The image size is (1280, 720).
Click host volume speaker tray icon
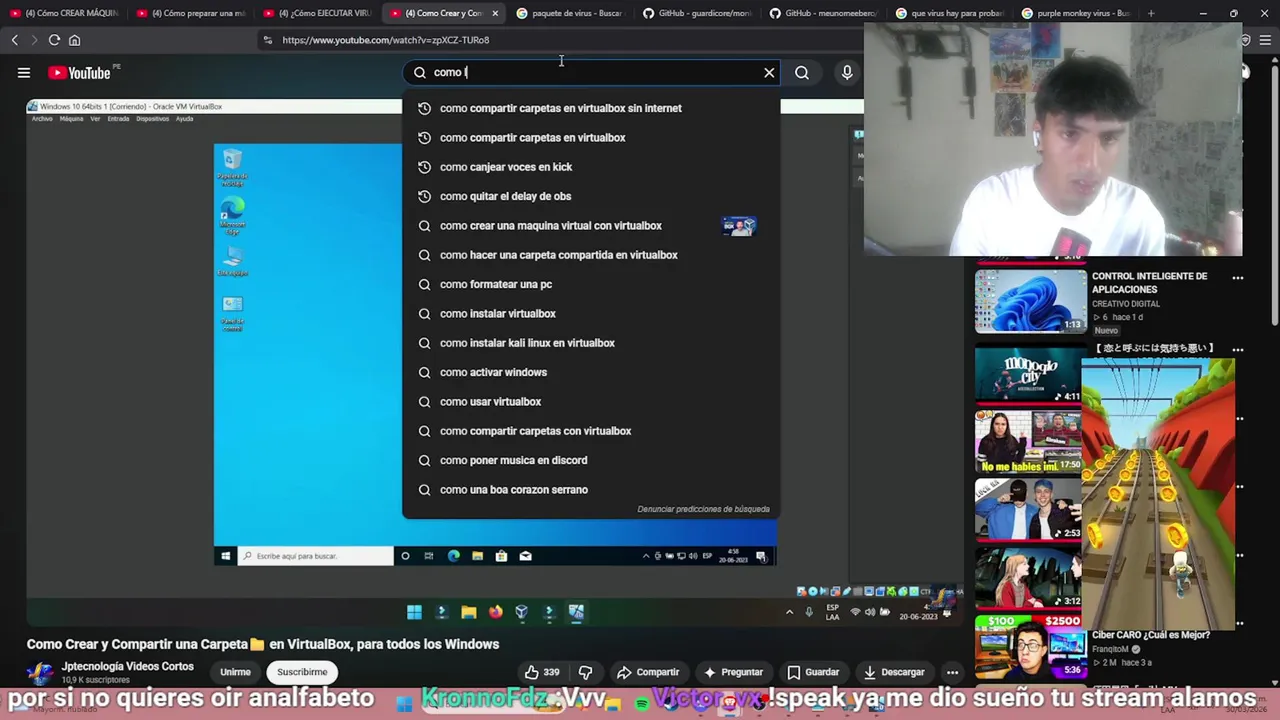click(x=869, y=612)
